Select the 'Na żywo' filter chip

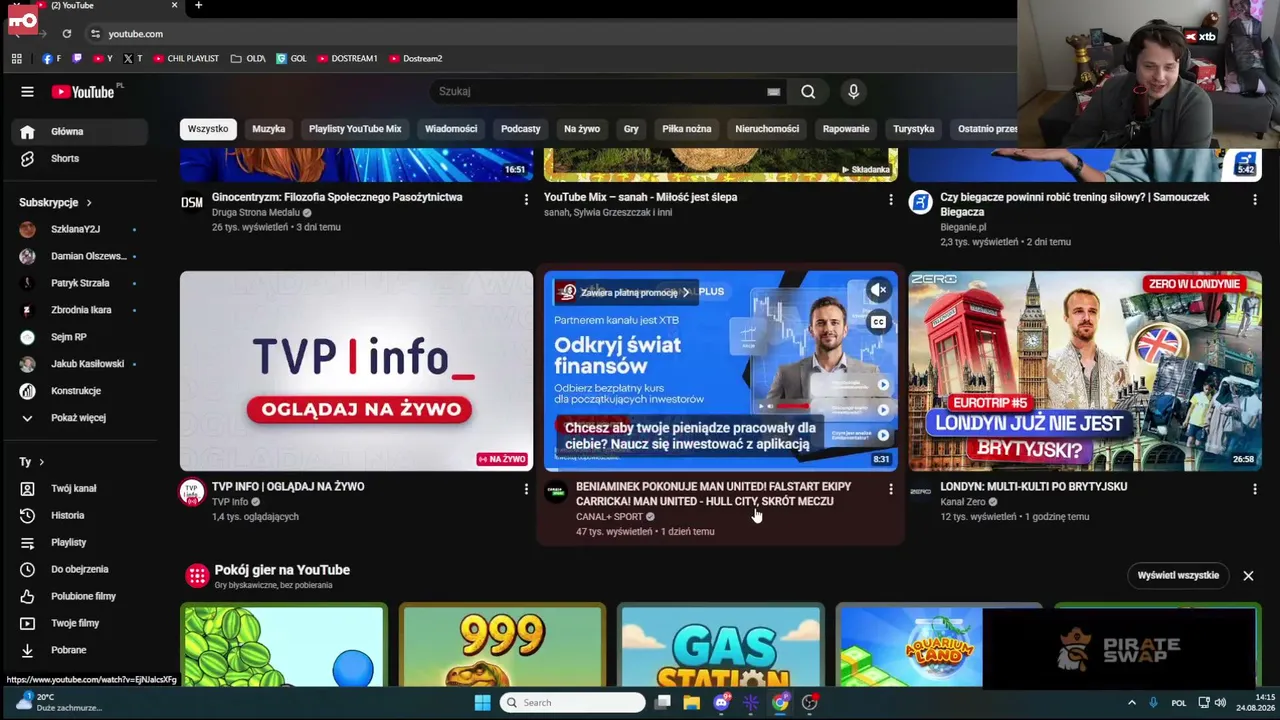[x=582, y=129]
